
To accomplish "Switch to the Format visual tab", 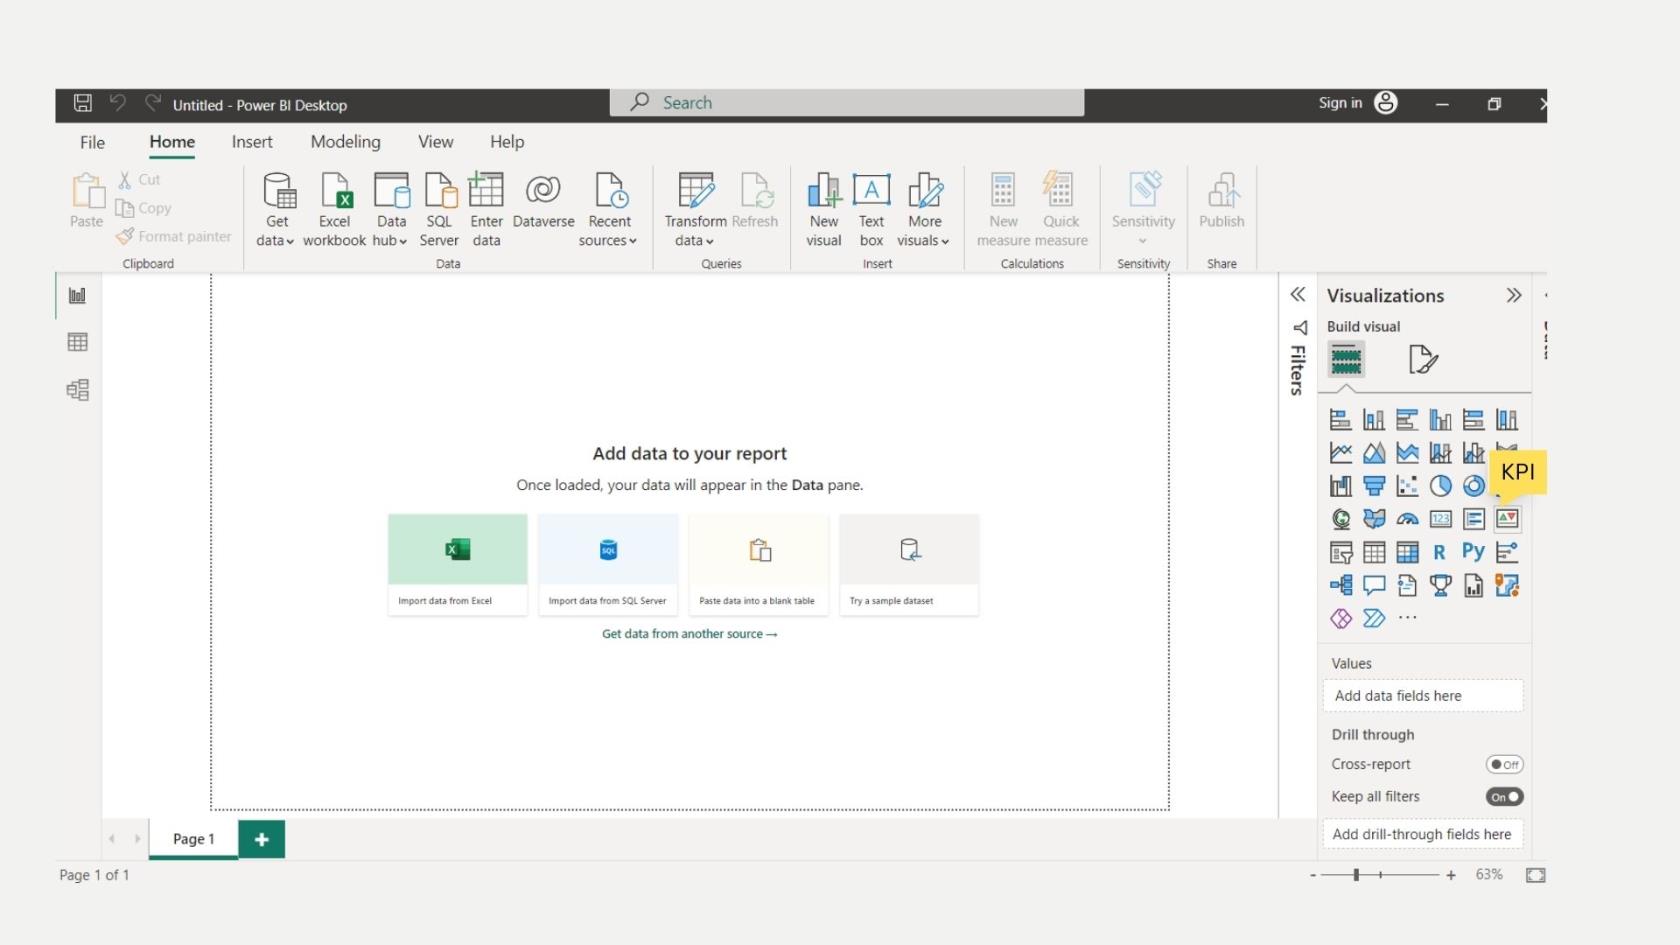I will pos(1422,359).
